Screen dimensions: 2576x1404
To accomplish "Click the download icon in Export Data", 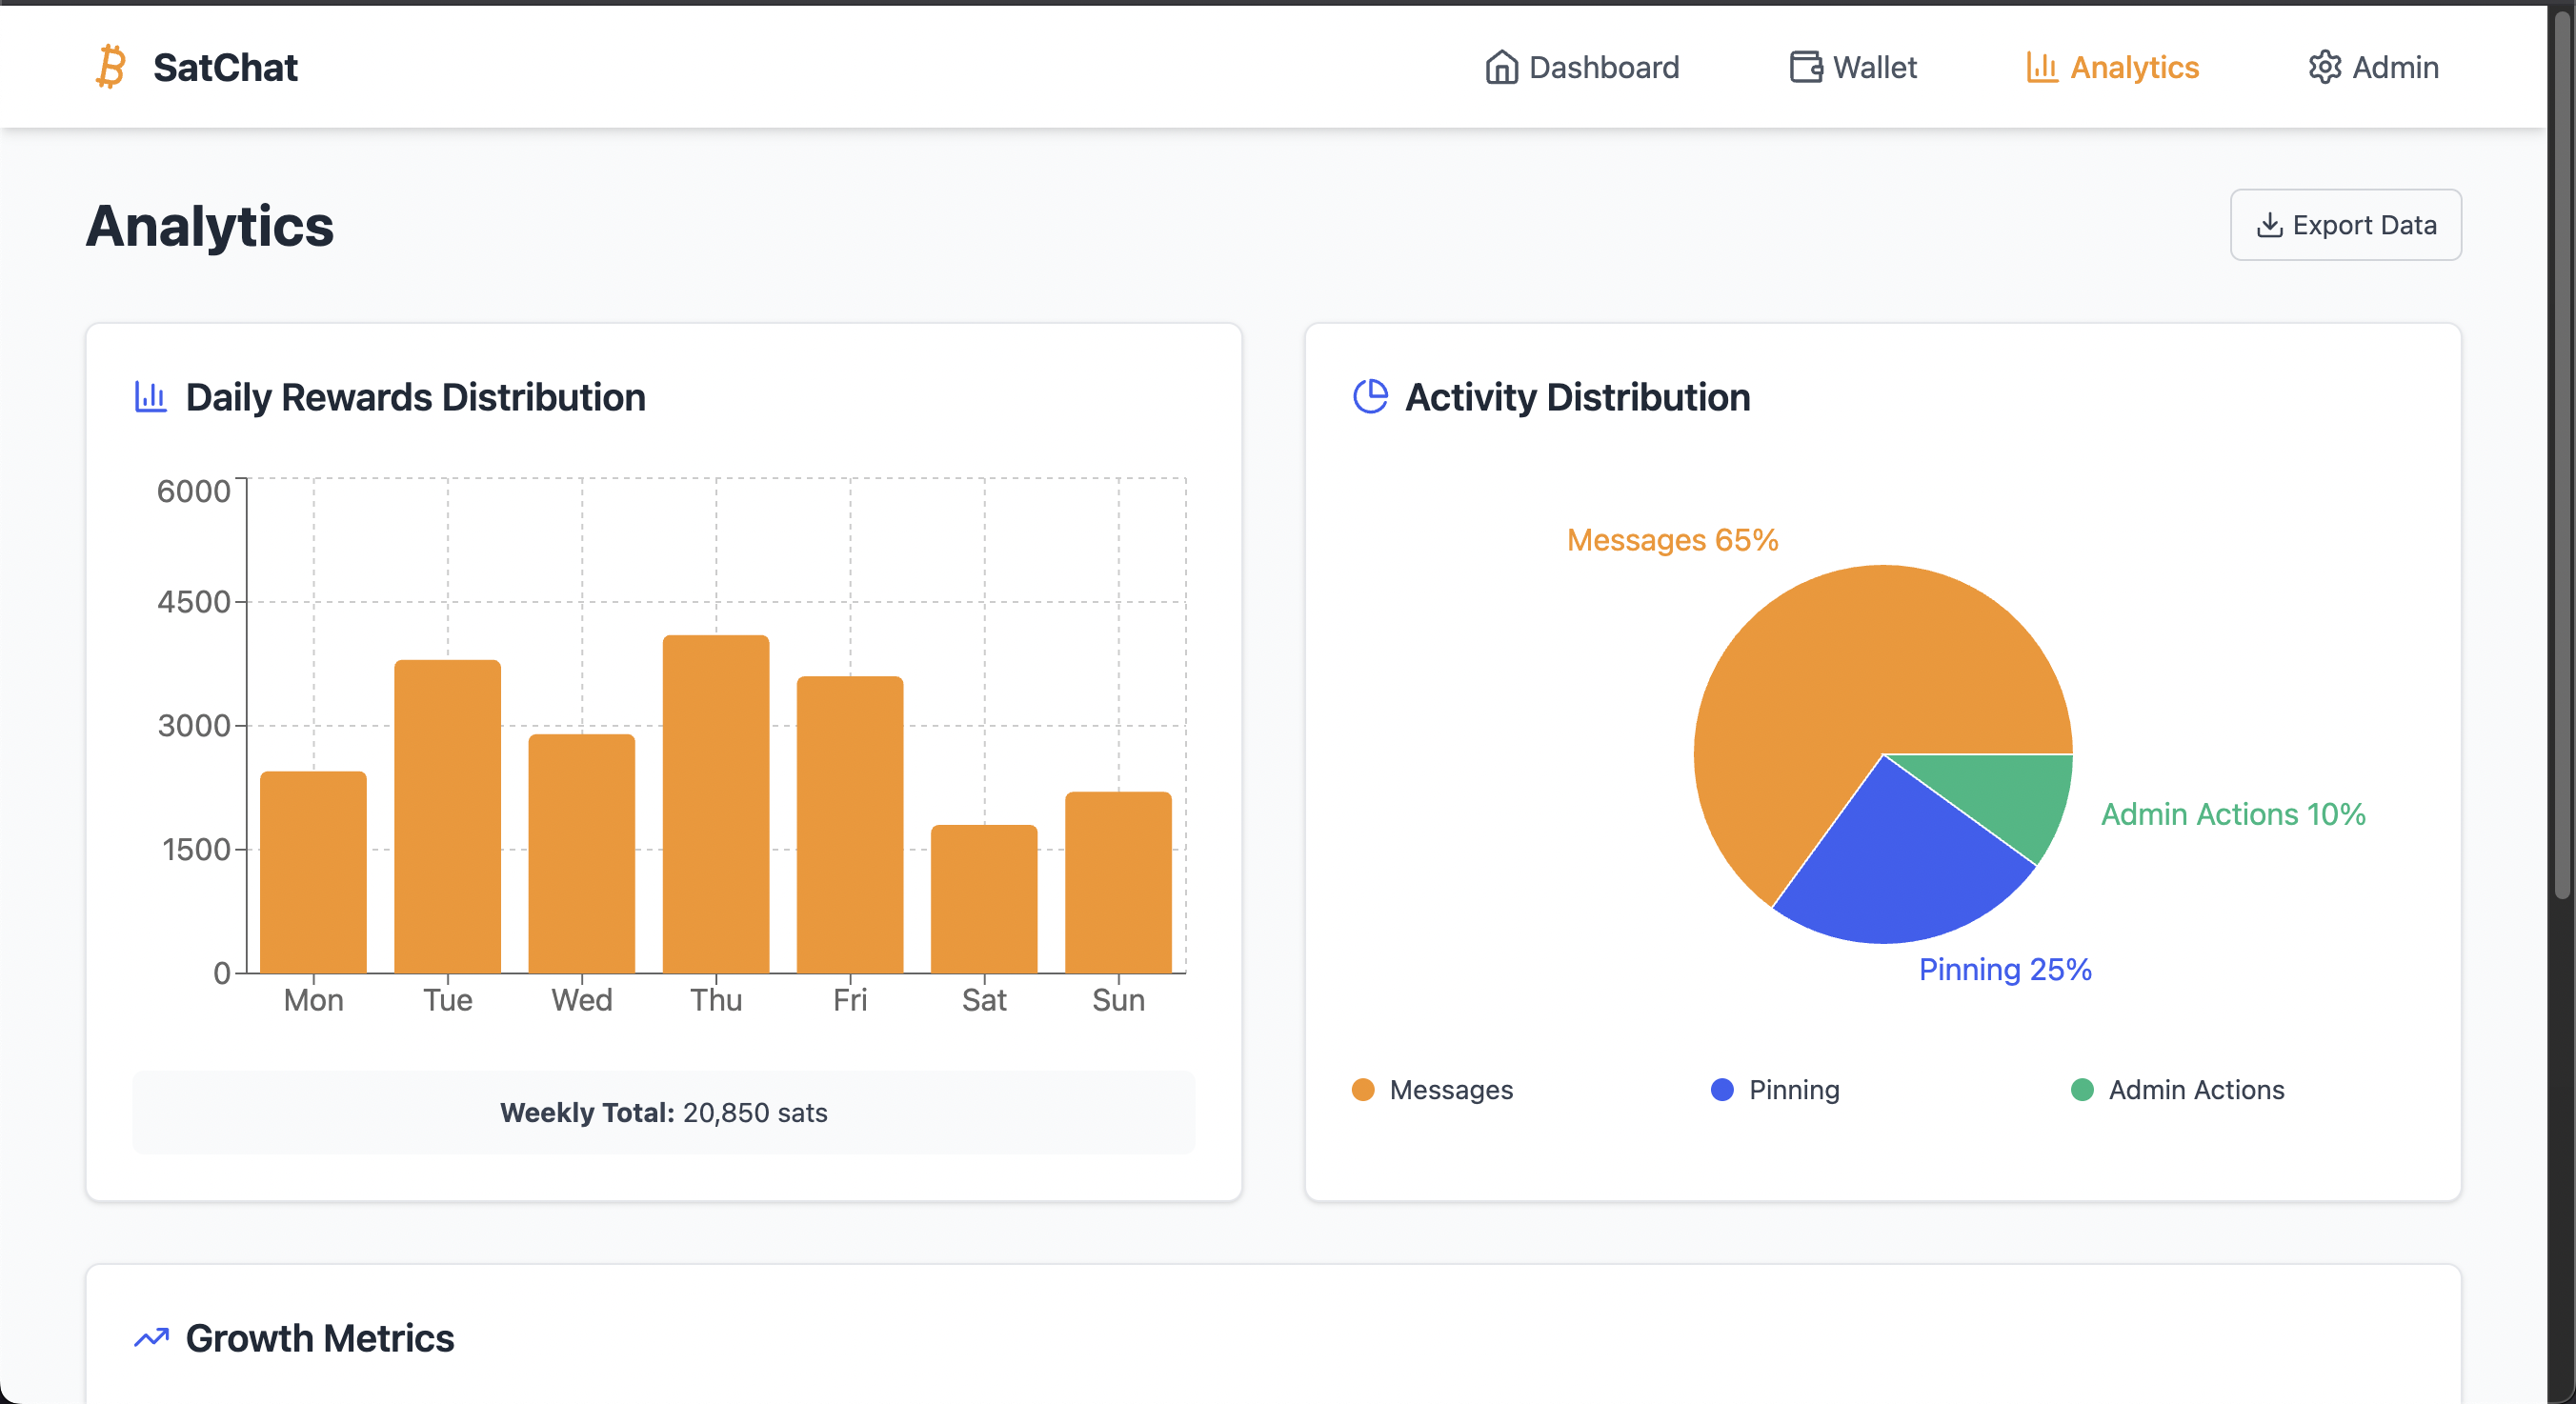I will click(x=2269, y=225).
